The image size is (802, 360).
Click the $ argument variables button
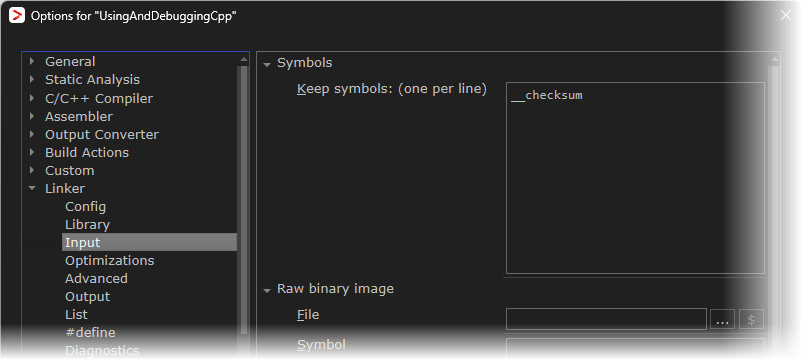click(751, 320)
